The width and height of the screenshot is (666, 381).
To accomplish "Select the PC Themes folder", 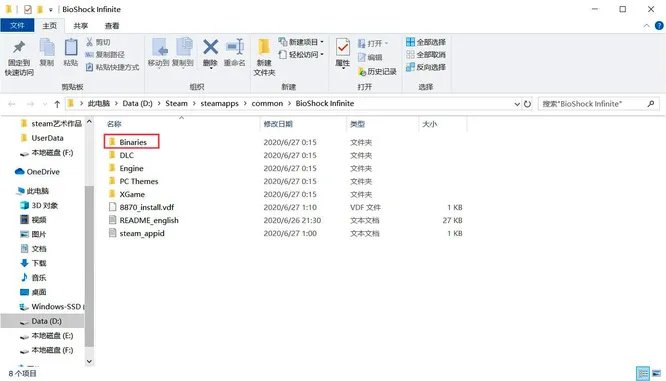I will [x=138, y=181].
